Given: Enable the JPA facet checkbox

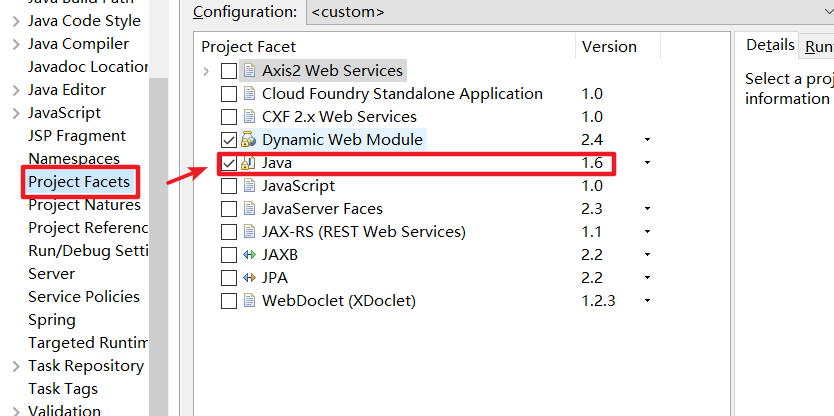Looking at the screenshot, I should click(229, 278).
